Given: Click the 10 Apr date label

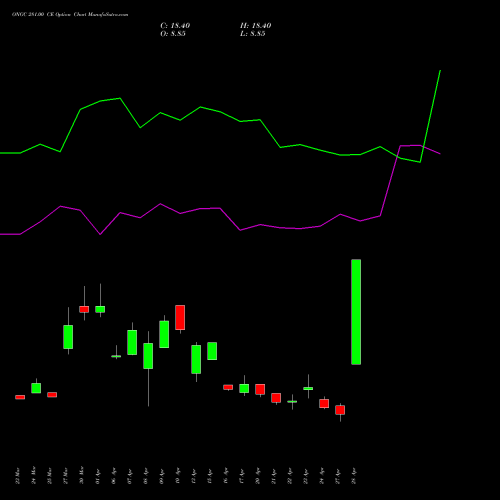Looking at the screenshot, I should pos(178,476).
